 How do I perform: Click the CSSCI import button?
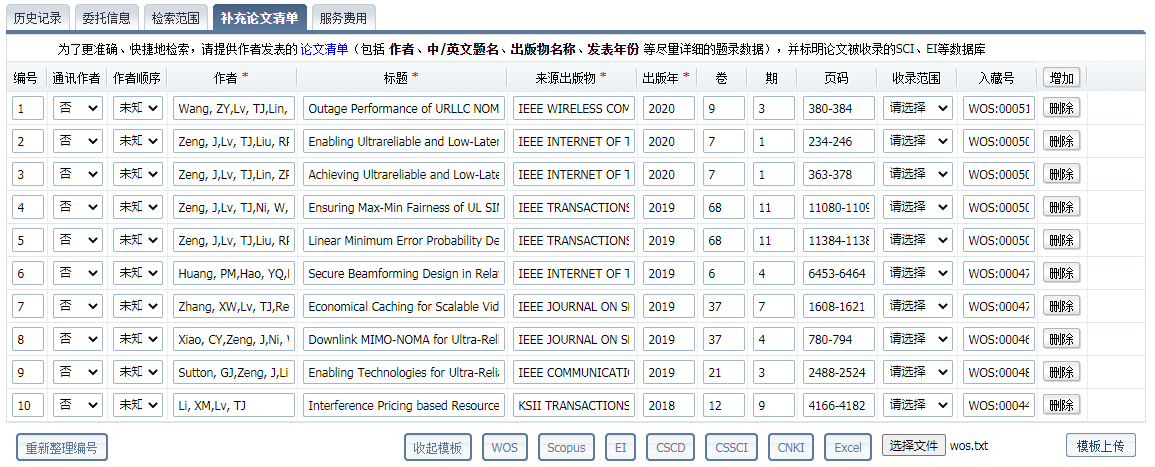coord(731,447)
